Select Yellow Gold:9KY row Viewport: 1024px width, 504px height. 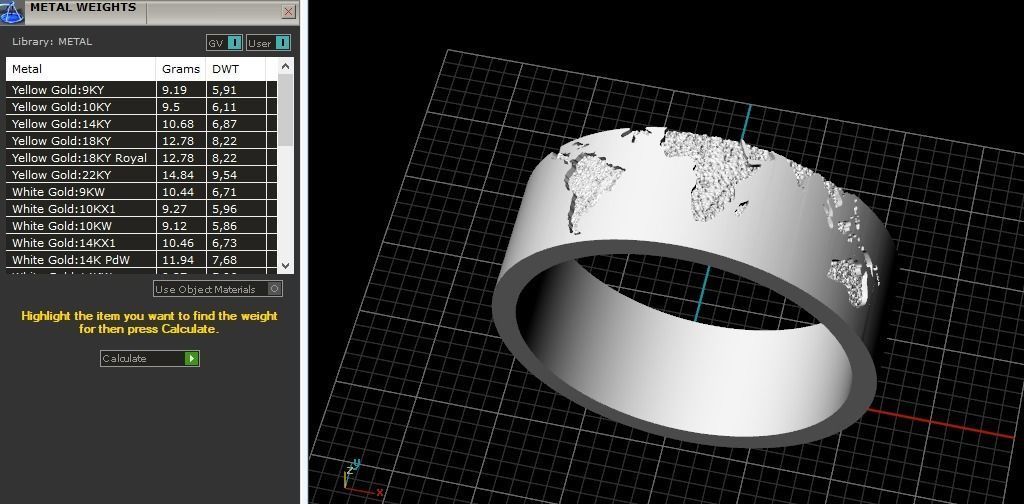point(142,90)
